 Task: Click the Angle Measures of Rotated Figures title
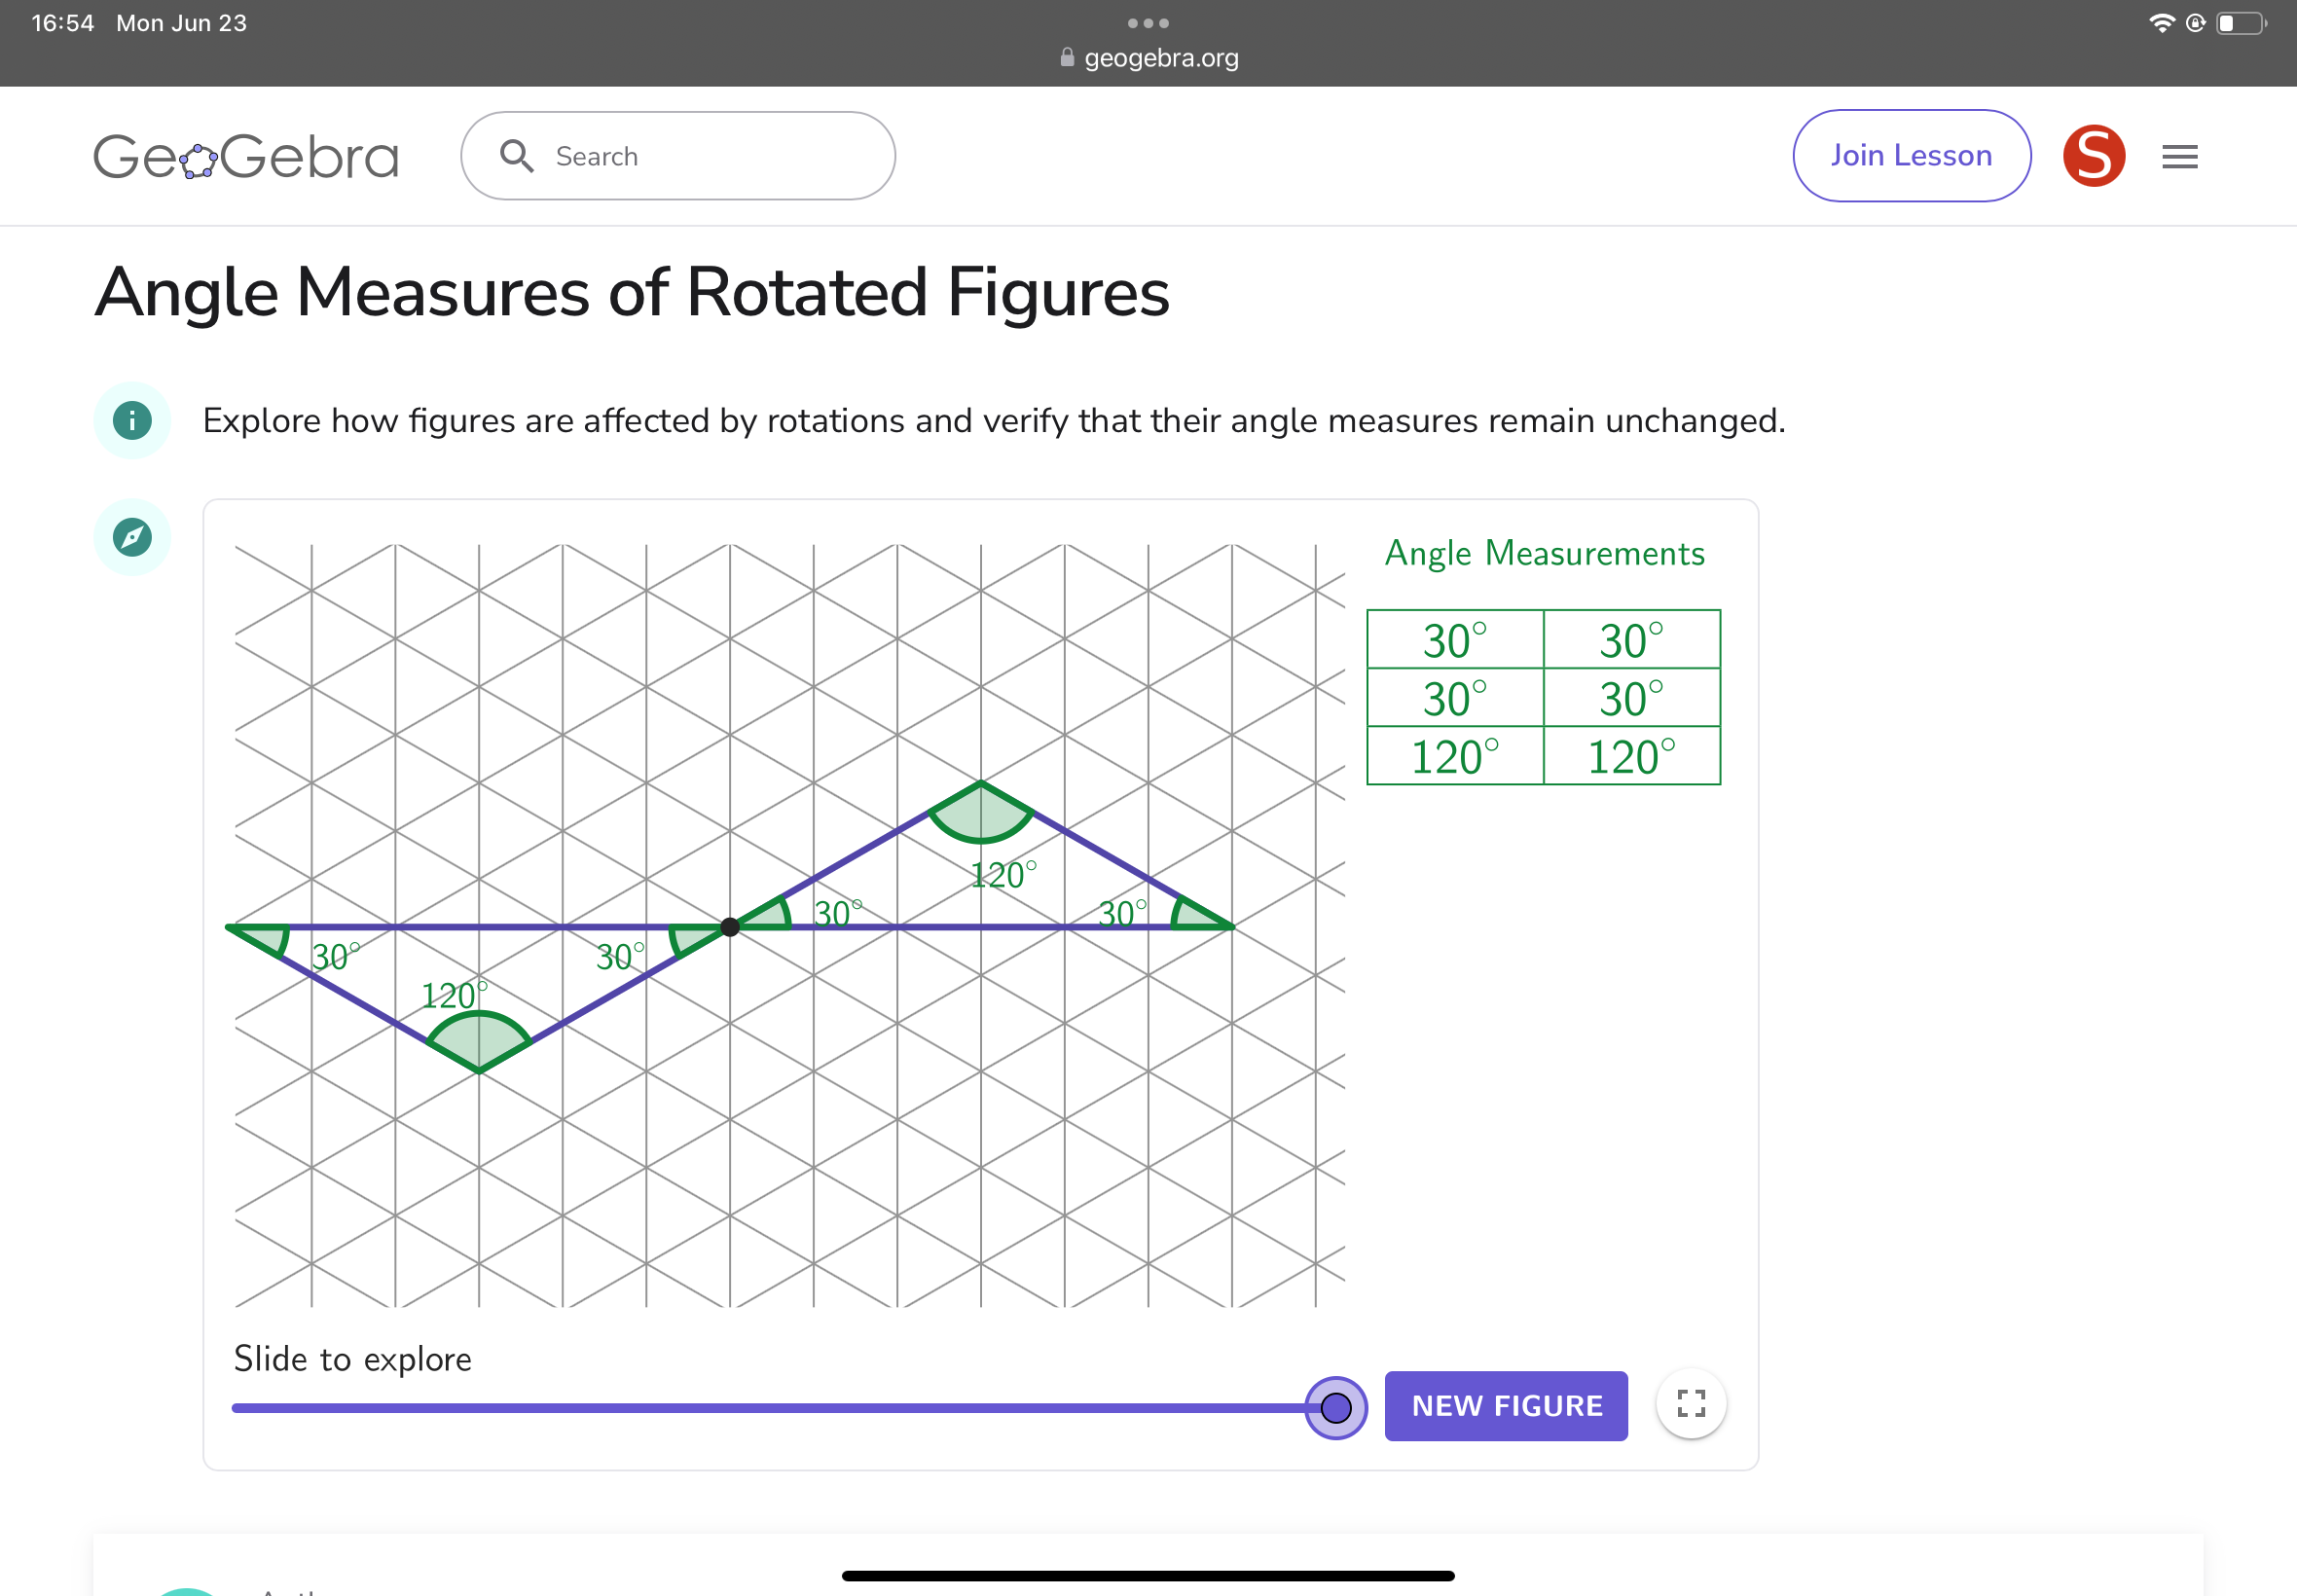click(632, 293)
